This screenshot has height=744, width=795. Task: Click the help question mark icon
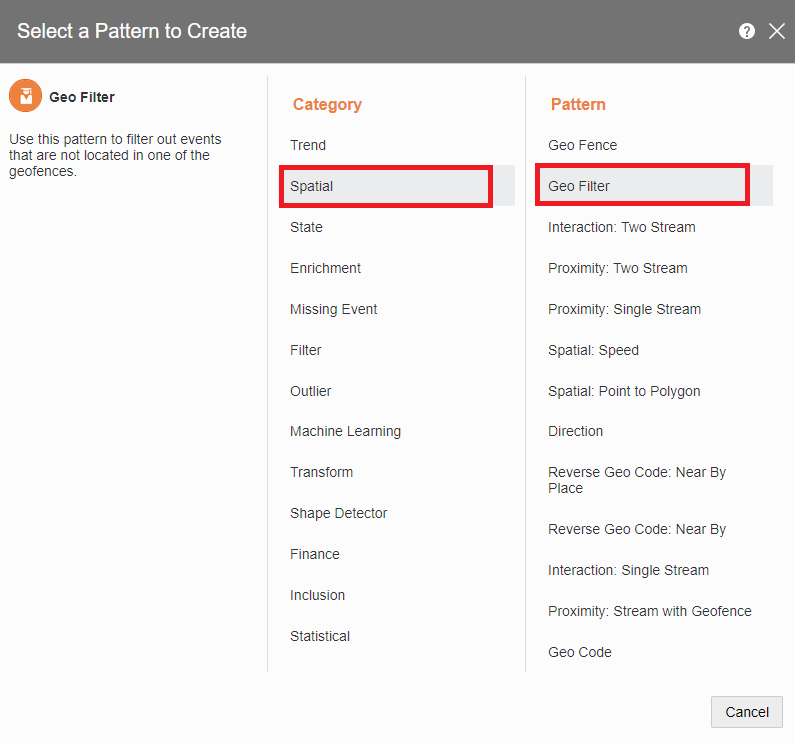point(746,31)
